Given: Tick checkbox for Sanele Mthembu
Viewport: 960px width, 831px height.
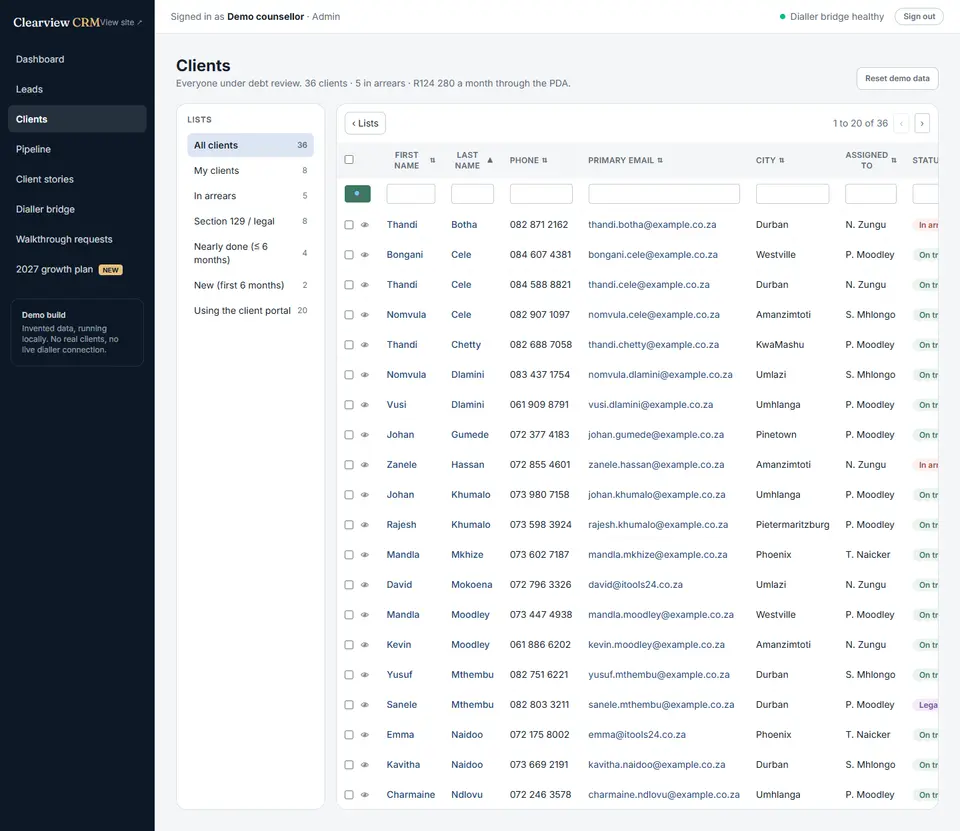Looking at the screenshot, I should pyautogui.click(x=349, y=705).
